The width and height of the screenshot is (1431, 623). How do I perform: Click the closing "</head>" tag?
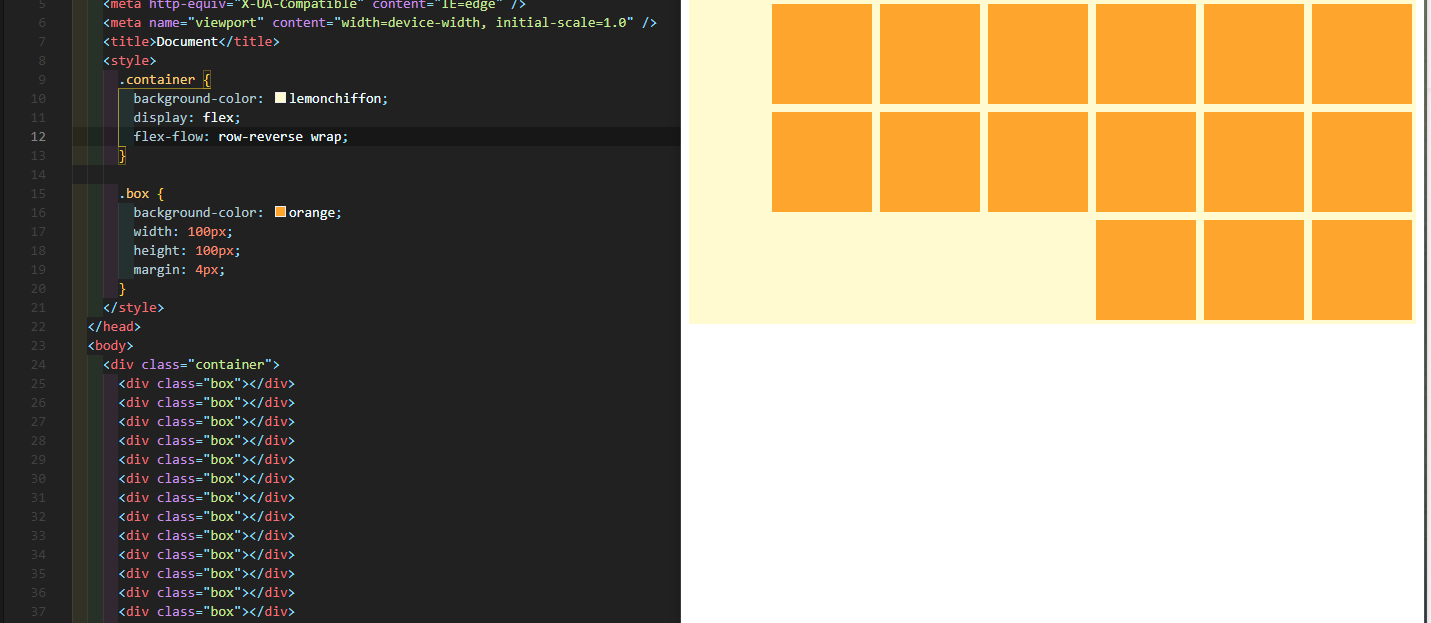click(114, 326)
